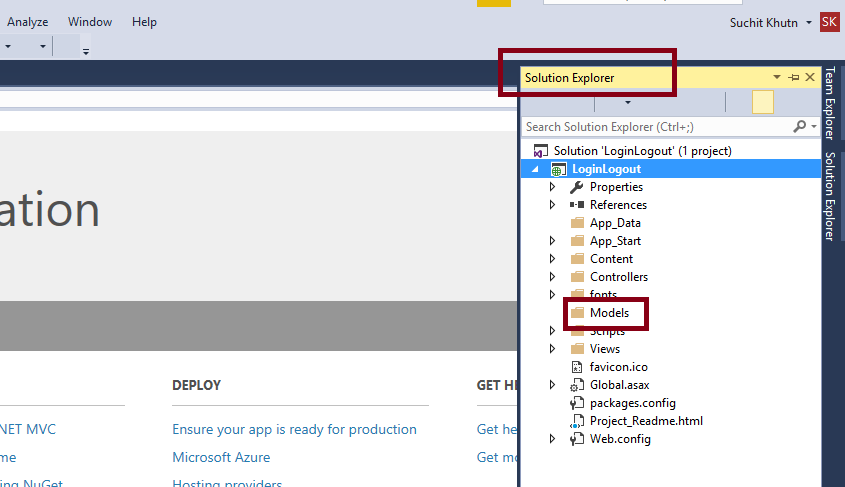
Task: Click 'Ensure your app is ready for production' link
Action: pyautogui.click(x=294, y=429)
